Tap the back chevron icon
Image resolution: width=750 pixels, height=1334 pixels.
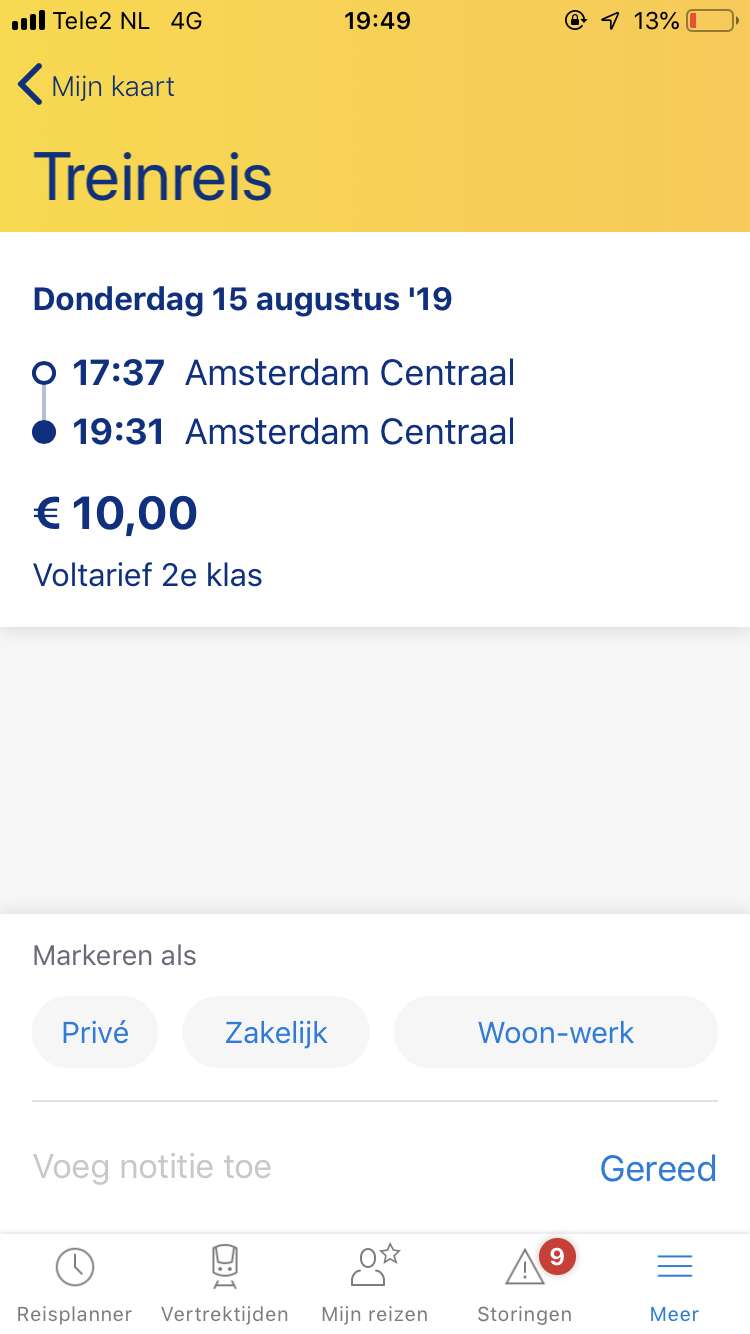click(x=30, y=86)
